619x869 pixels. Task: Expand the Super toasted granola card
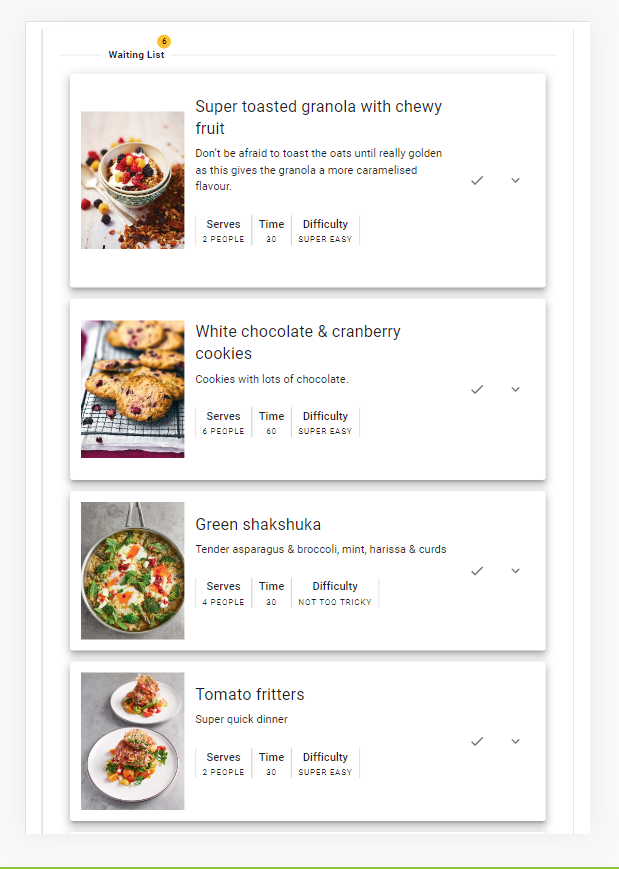coord(515,180)
